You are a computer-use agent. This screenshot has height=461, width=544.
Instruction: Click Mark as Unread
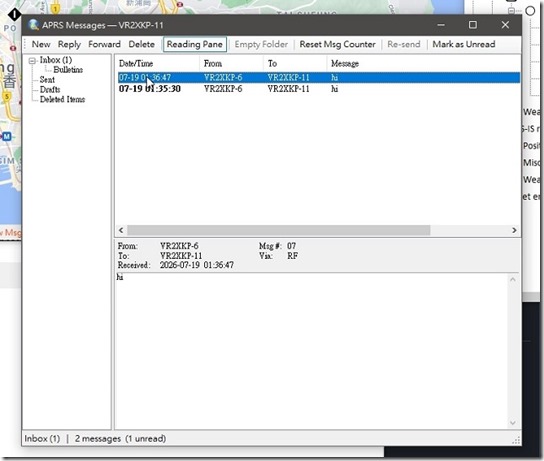(x=464, y=44)
